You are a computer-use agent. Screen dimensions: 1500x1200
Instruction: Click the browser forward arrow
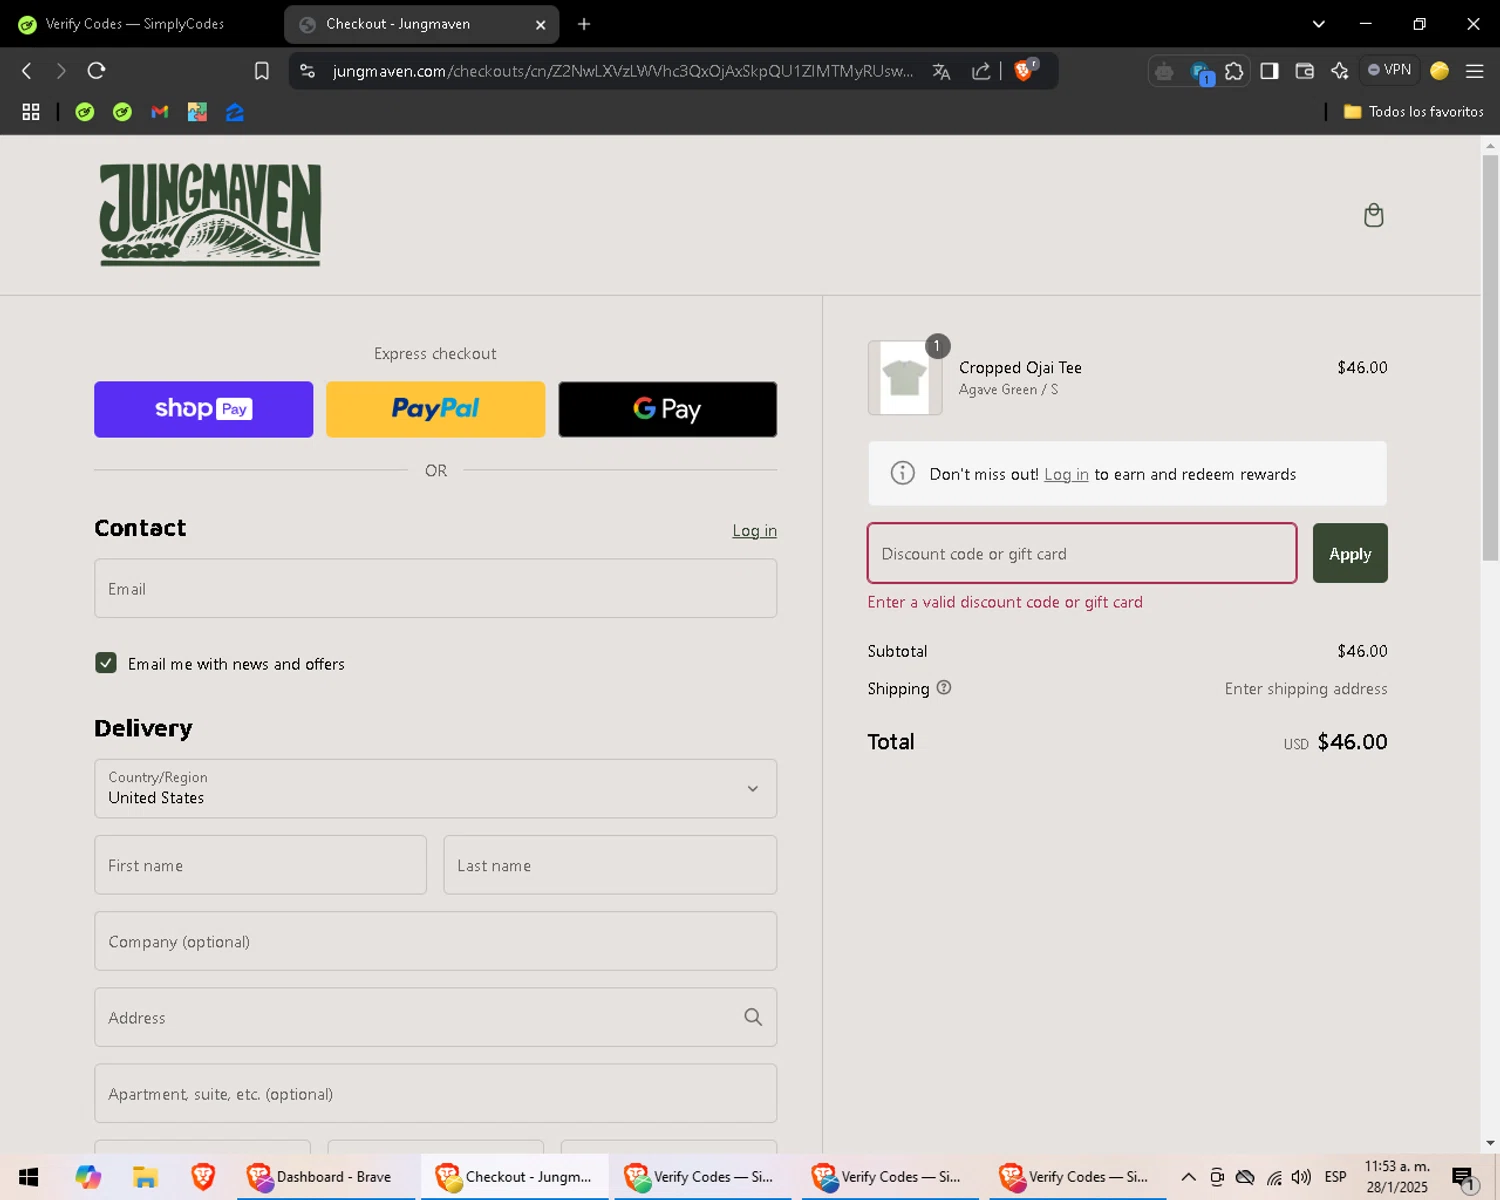click(61, 71)
